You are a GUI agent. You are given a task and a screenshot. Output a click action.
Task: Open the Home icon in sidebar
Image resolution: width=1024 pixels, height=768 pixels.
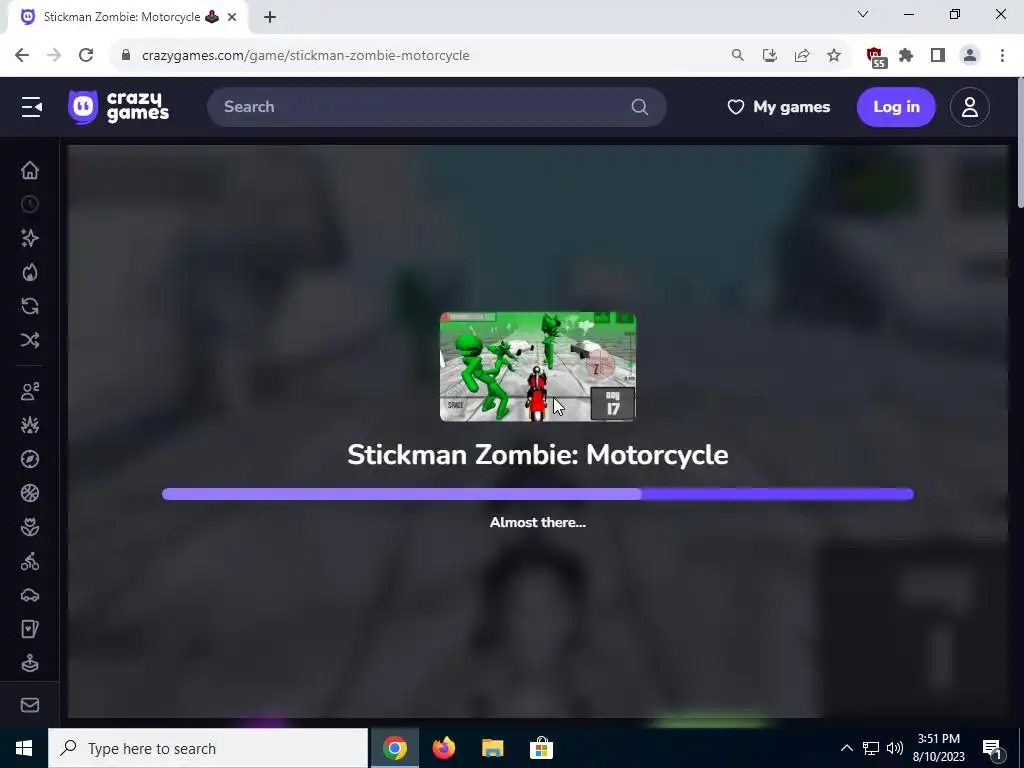point(30,170)
